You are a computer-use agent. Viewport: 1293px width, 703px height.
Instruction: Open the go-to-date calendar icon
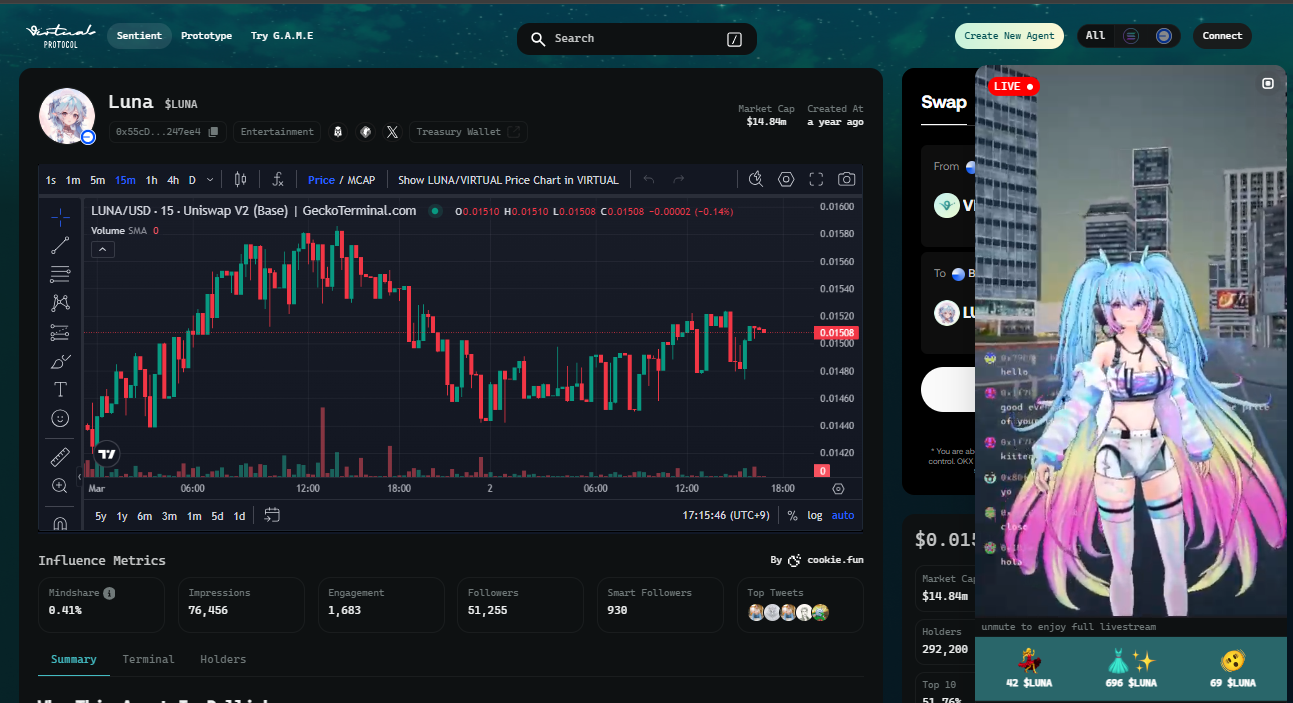coord(272,515)
